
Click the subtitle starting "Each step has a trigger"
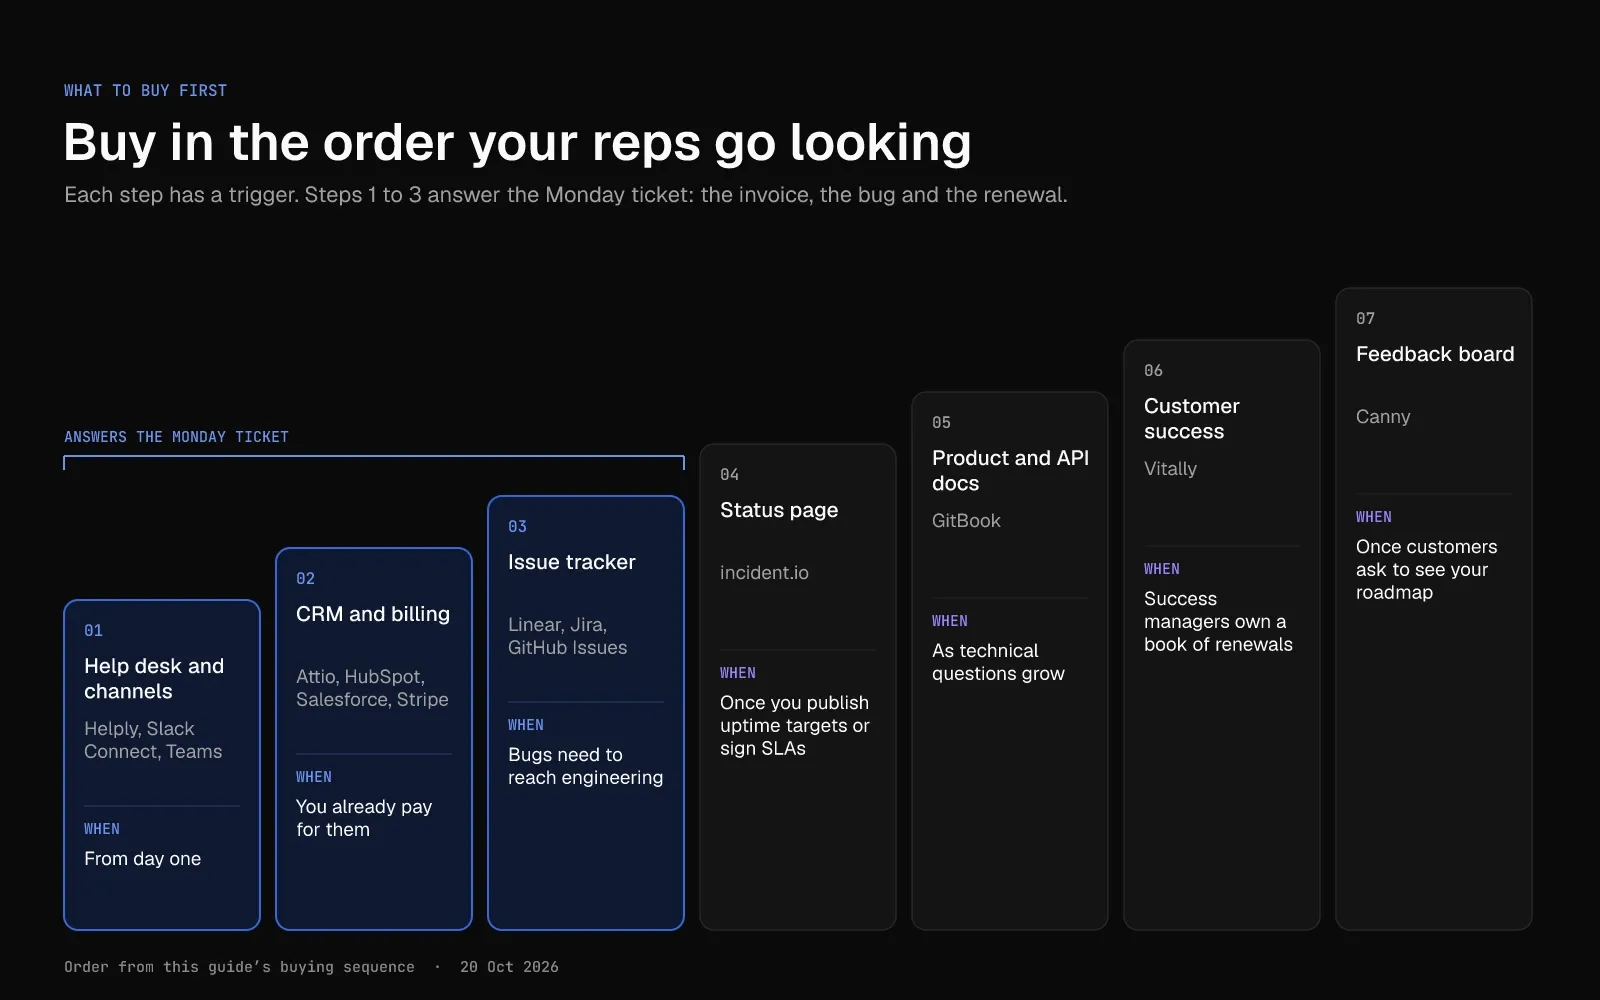[x=566, y=195]
